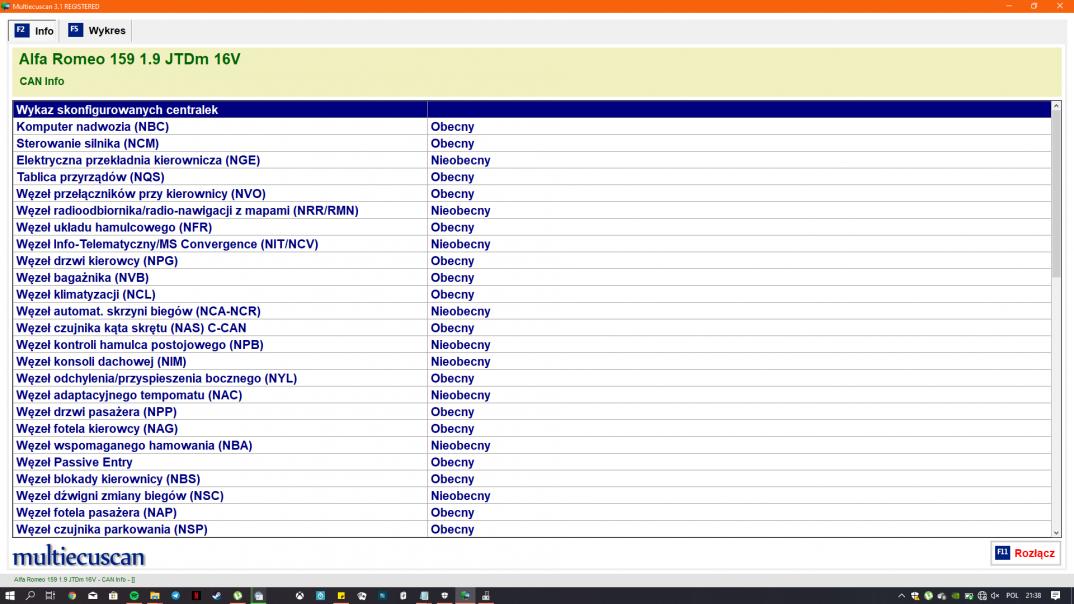Open the notification center icon

(x=1056, y=596)
